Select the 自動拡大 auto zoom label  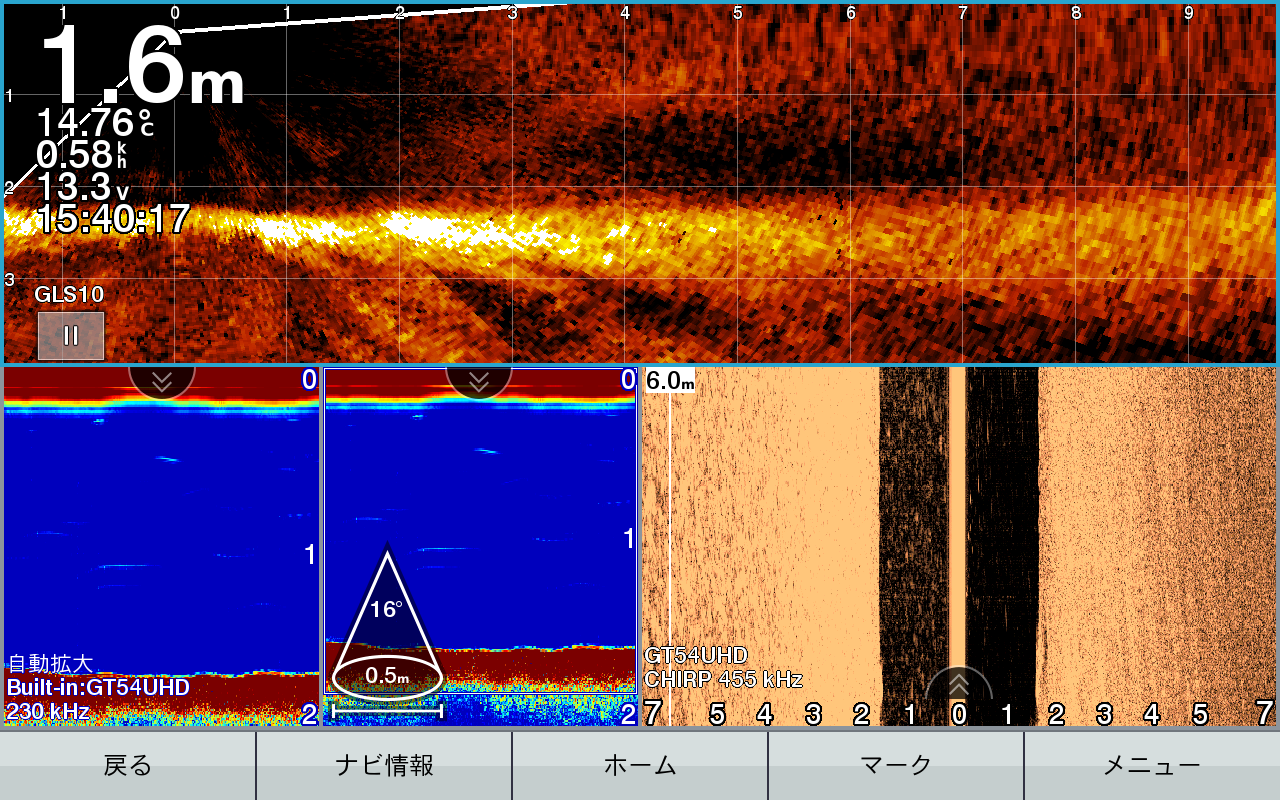[50, 663]
